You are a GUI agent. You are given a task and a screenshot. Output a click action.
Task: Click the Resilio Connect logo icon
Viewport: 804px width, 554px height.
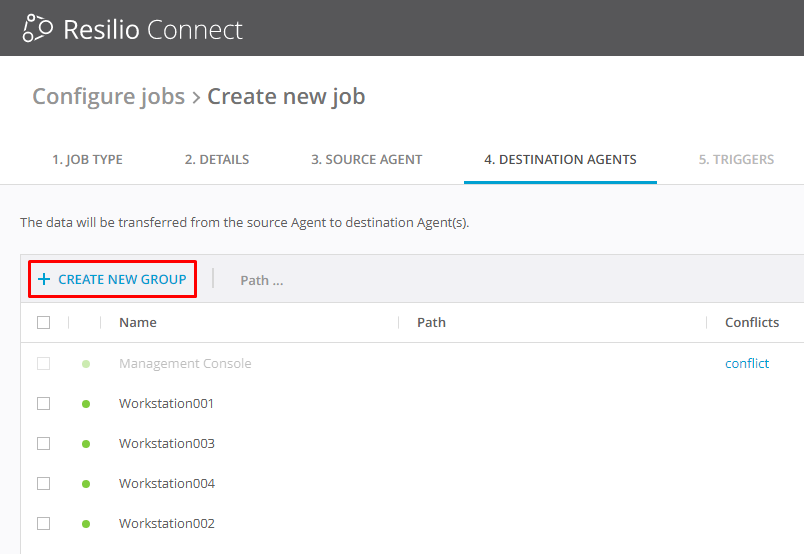37,29
